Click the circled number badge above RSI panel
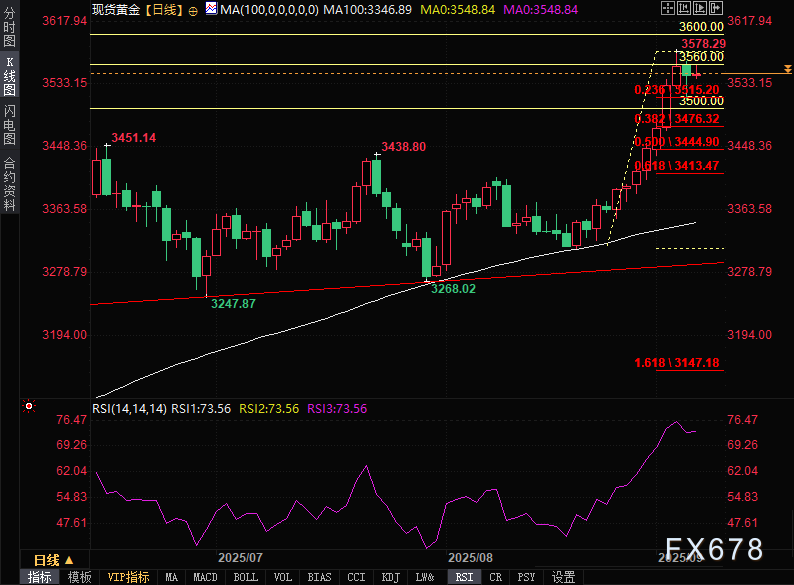 28,407
